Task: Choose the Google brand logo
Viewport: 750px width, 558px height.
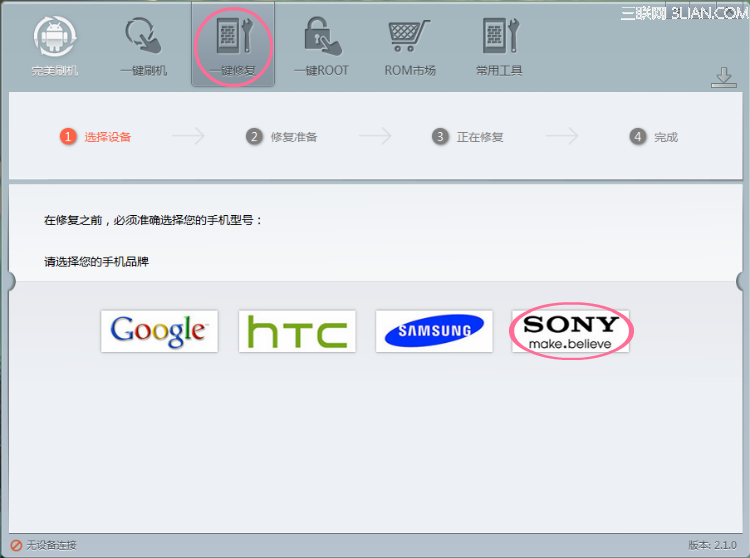Action: point(159,331)
